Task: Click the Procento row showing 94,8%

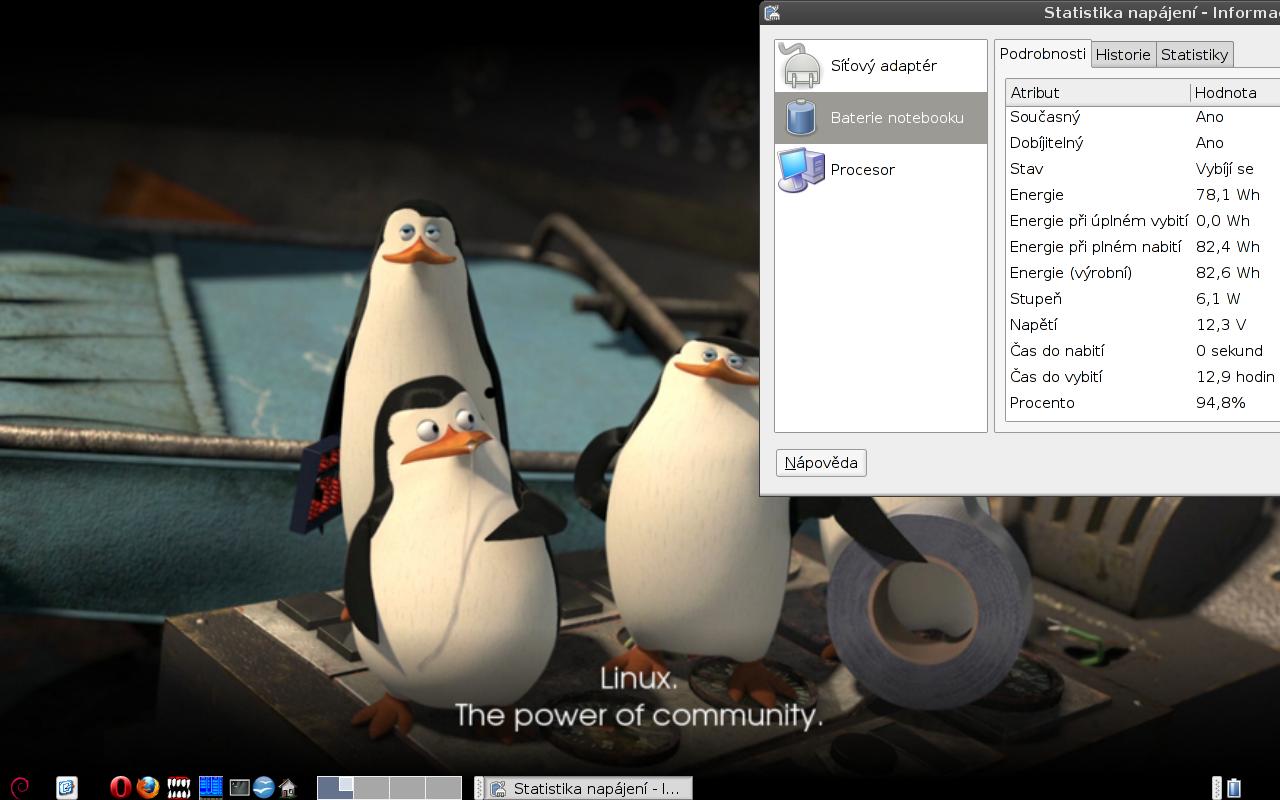Action: pos(1143,403)
